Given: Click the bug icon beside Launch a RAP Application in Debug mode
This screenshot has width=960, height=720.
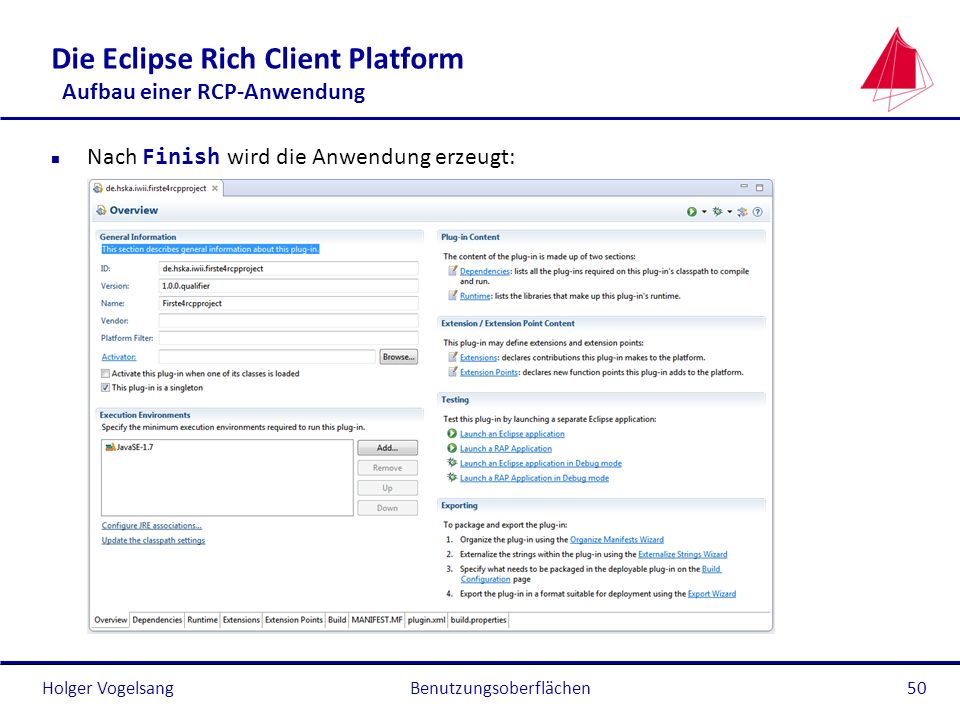Looking at the screenshot, I should [x=452, y=478].
